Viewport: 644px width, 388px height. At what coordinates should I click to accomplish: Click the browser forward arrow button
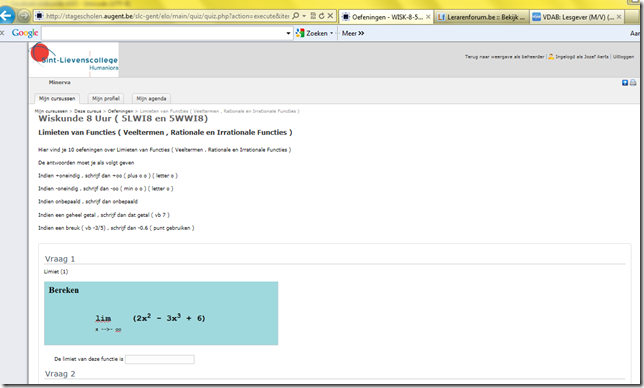point(24,16)
